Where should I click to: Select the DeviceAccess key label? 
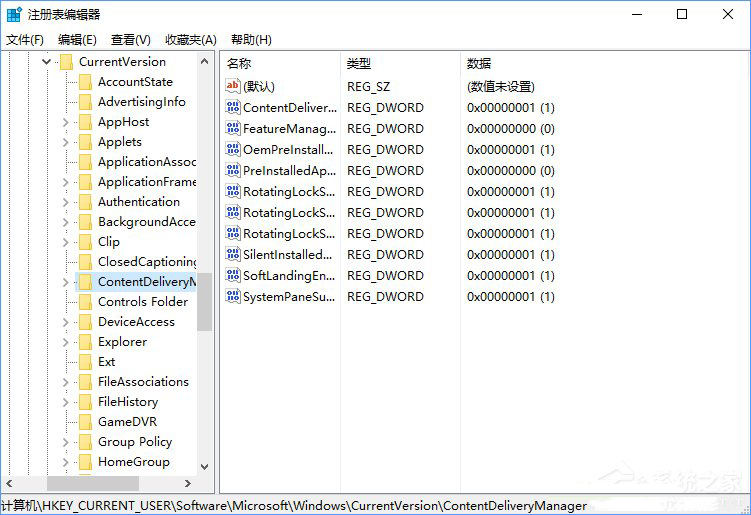click(137, 322)
